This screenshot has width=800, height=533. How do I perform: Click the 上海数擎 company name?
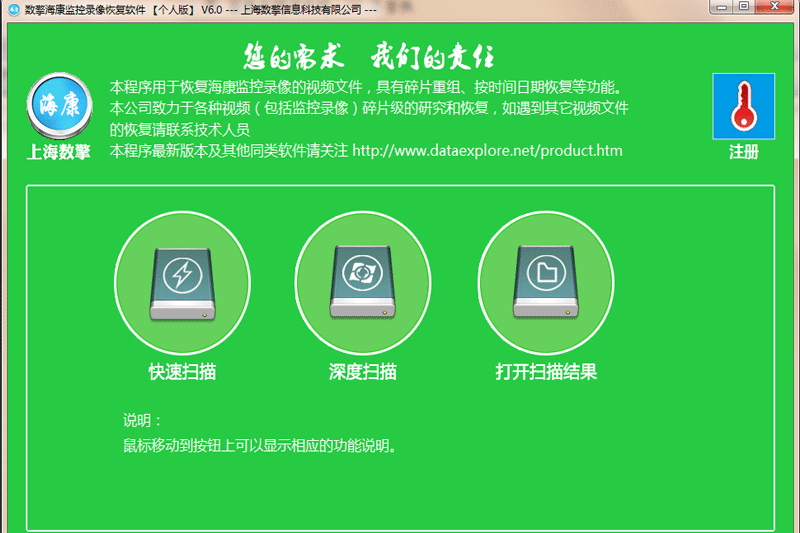pyautogui.click(x=59, y=152)
